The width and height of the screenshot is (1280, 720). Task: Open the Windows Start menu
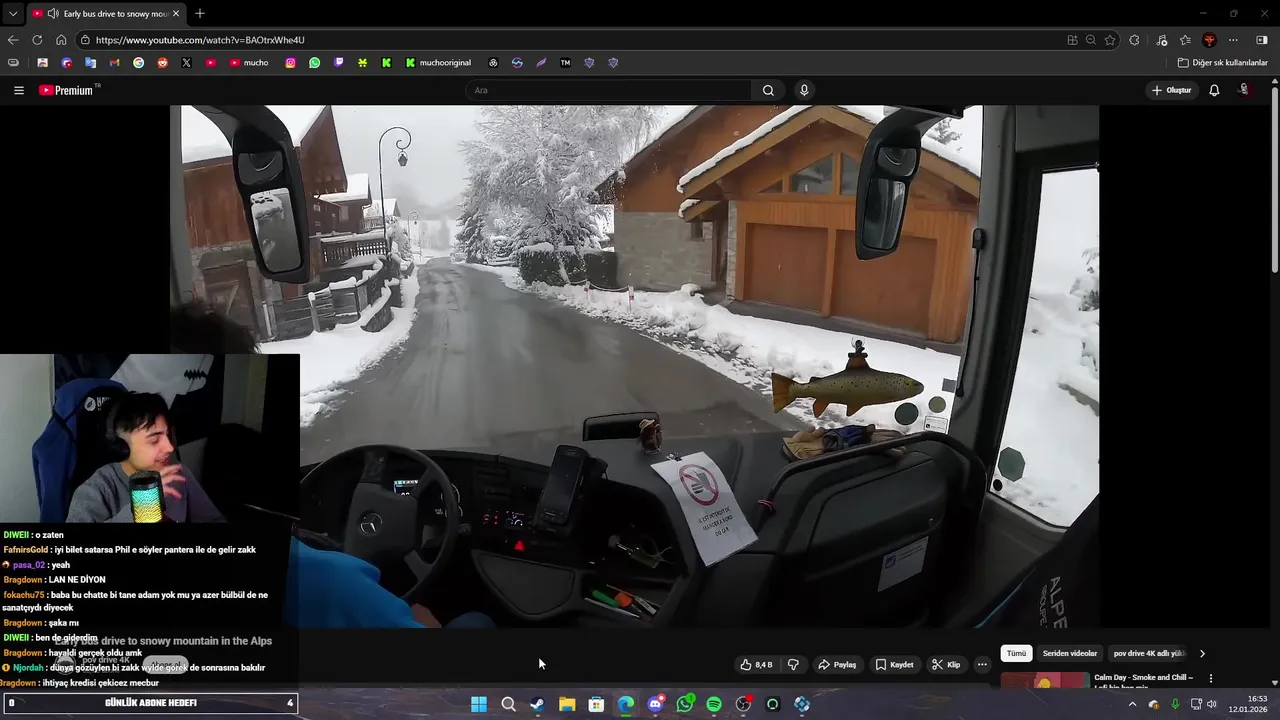(x=479, y=704)
